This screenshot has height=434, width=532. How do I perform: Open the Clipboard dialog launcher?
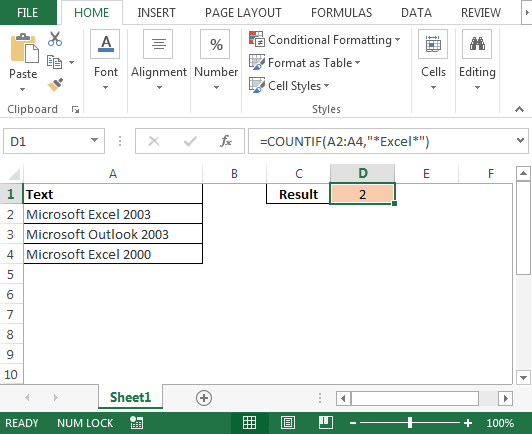[x=75, y=109]
